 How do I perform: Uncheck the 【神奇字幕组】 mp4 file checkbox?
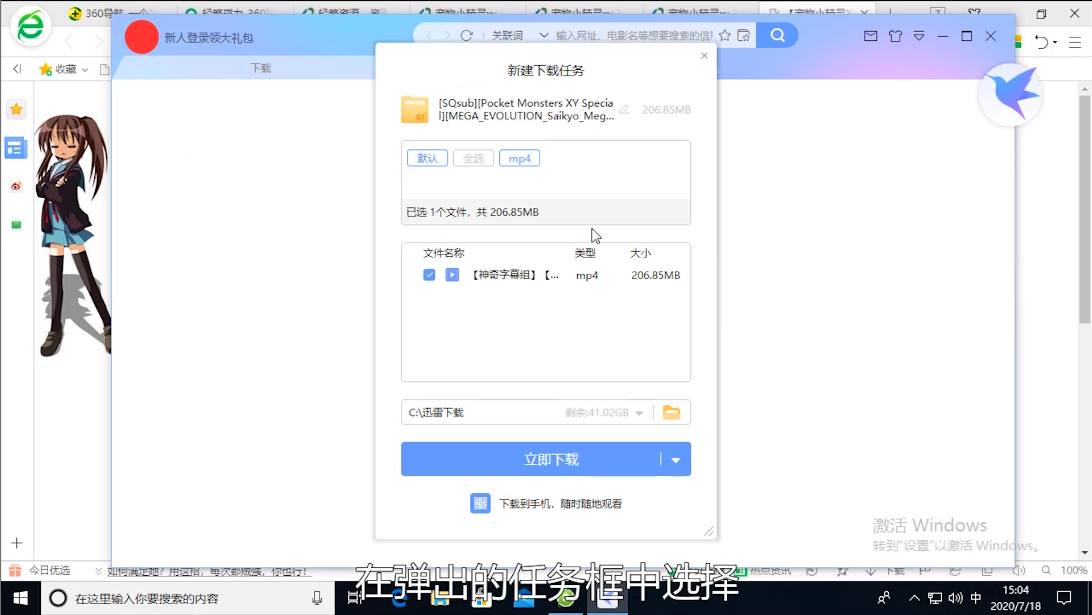(429, 275)
